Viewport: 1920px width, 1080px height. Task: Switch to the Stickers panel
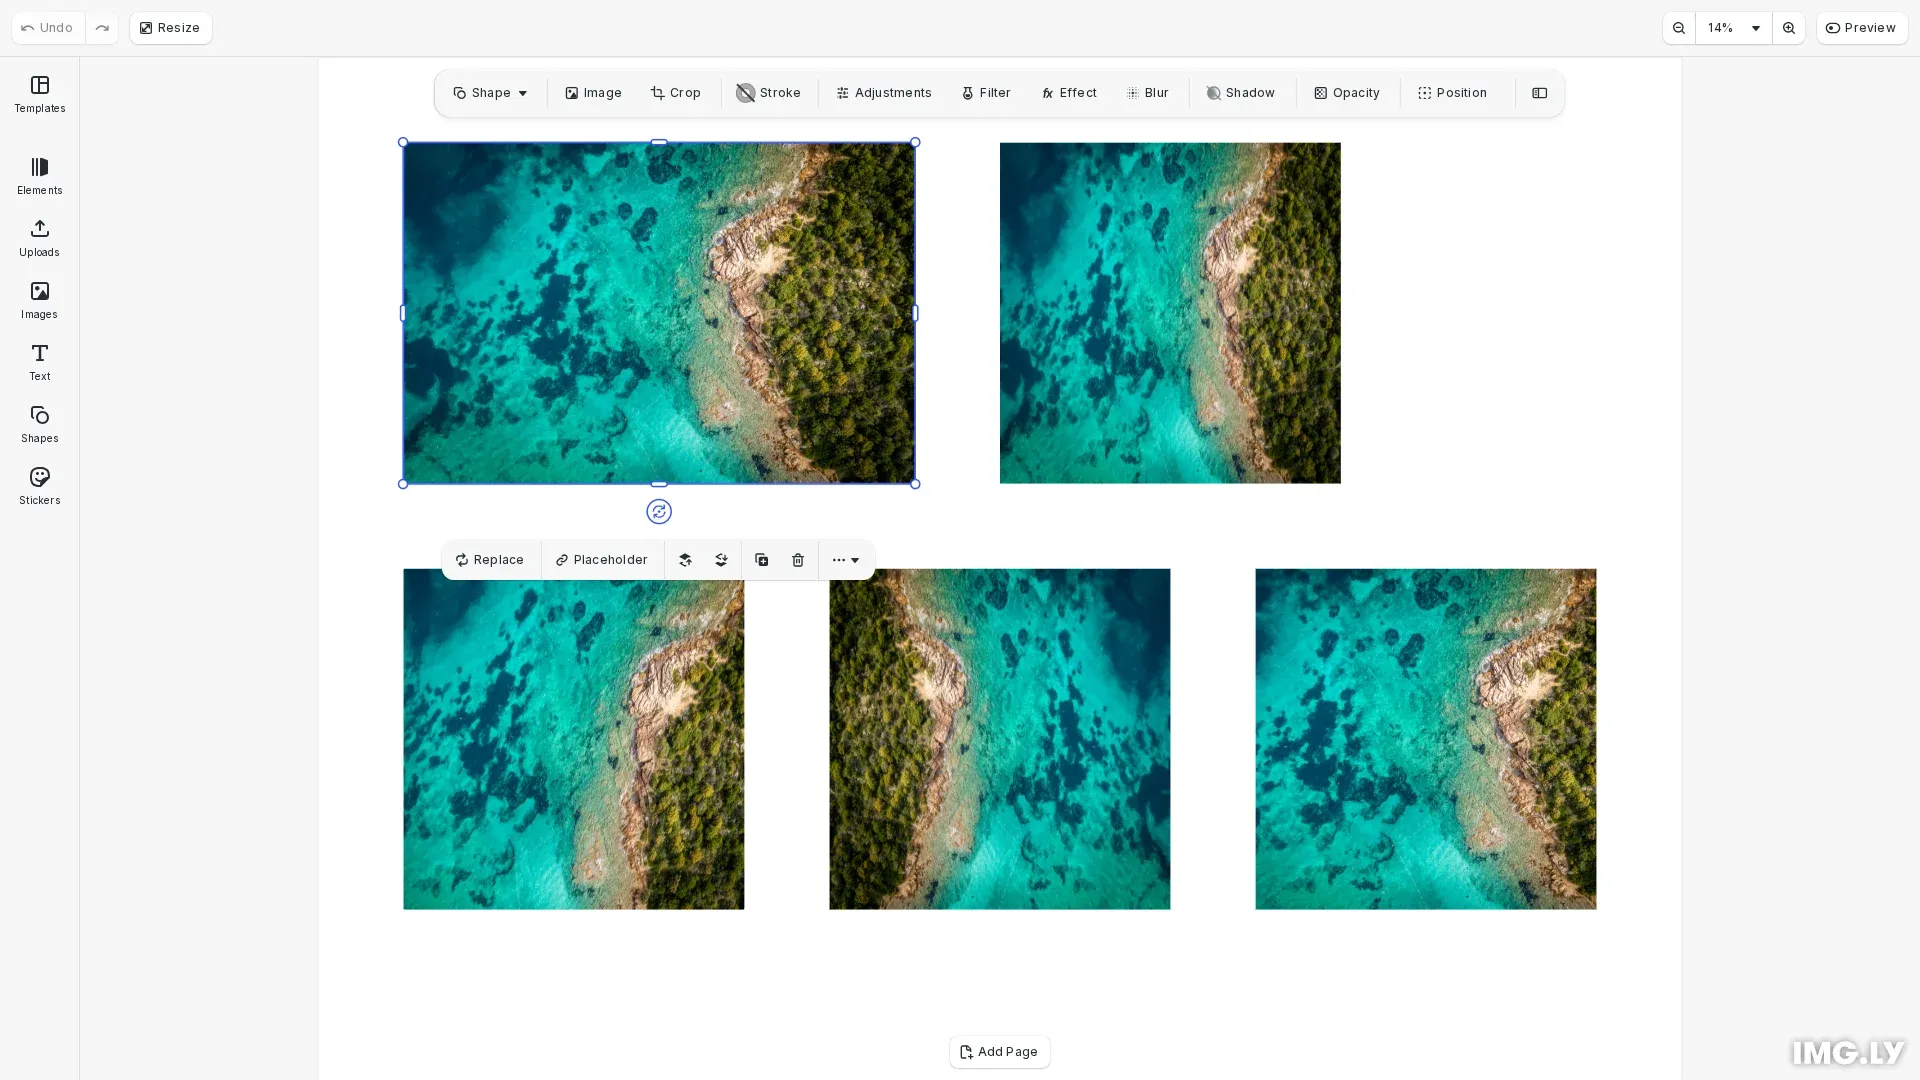(39, 485)
